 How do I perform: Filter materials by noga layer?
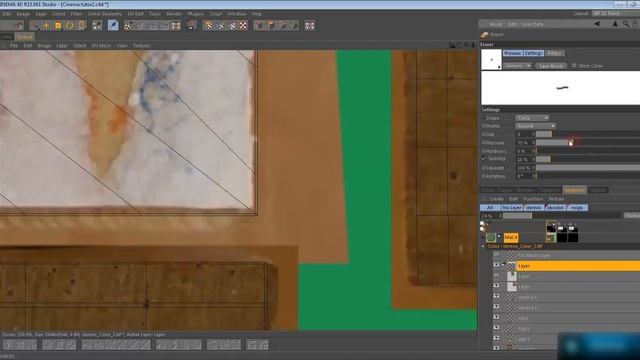pyautogui.click(x=577, y=208)
